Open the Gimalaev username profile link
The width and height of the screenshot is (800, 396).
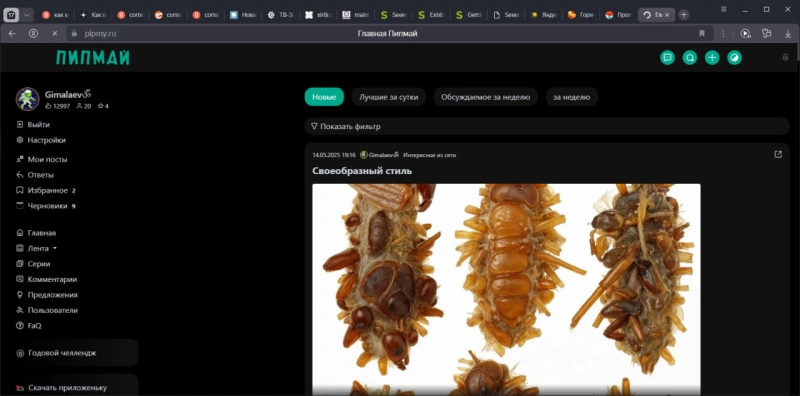click(x=68, y=94)
